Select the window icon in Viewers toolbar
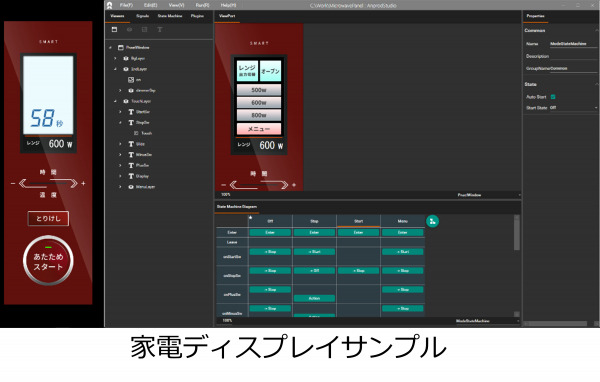 click(114, 29)
